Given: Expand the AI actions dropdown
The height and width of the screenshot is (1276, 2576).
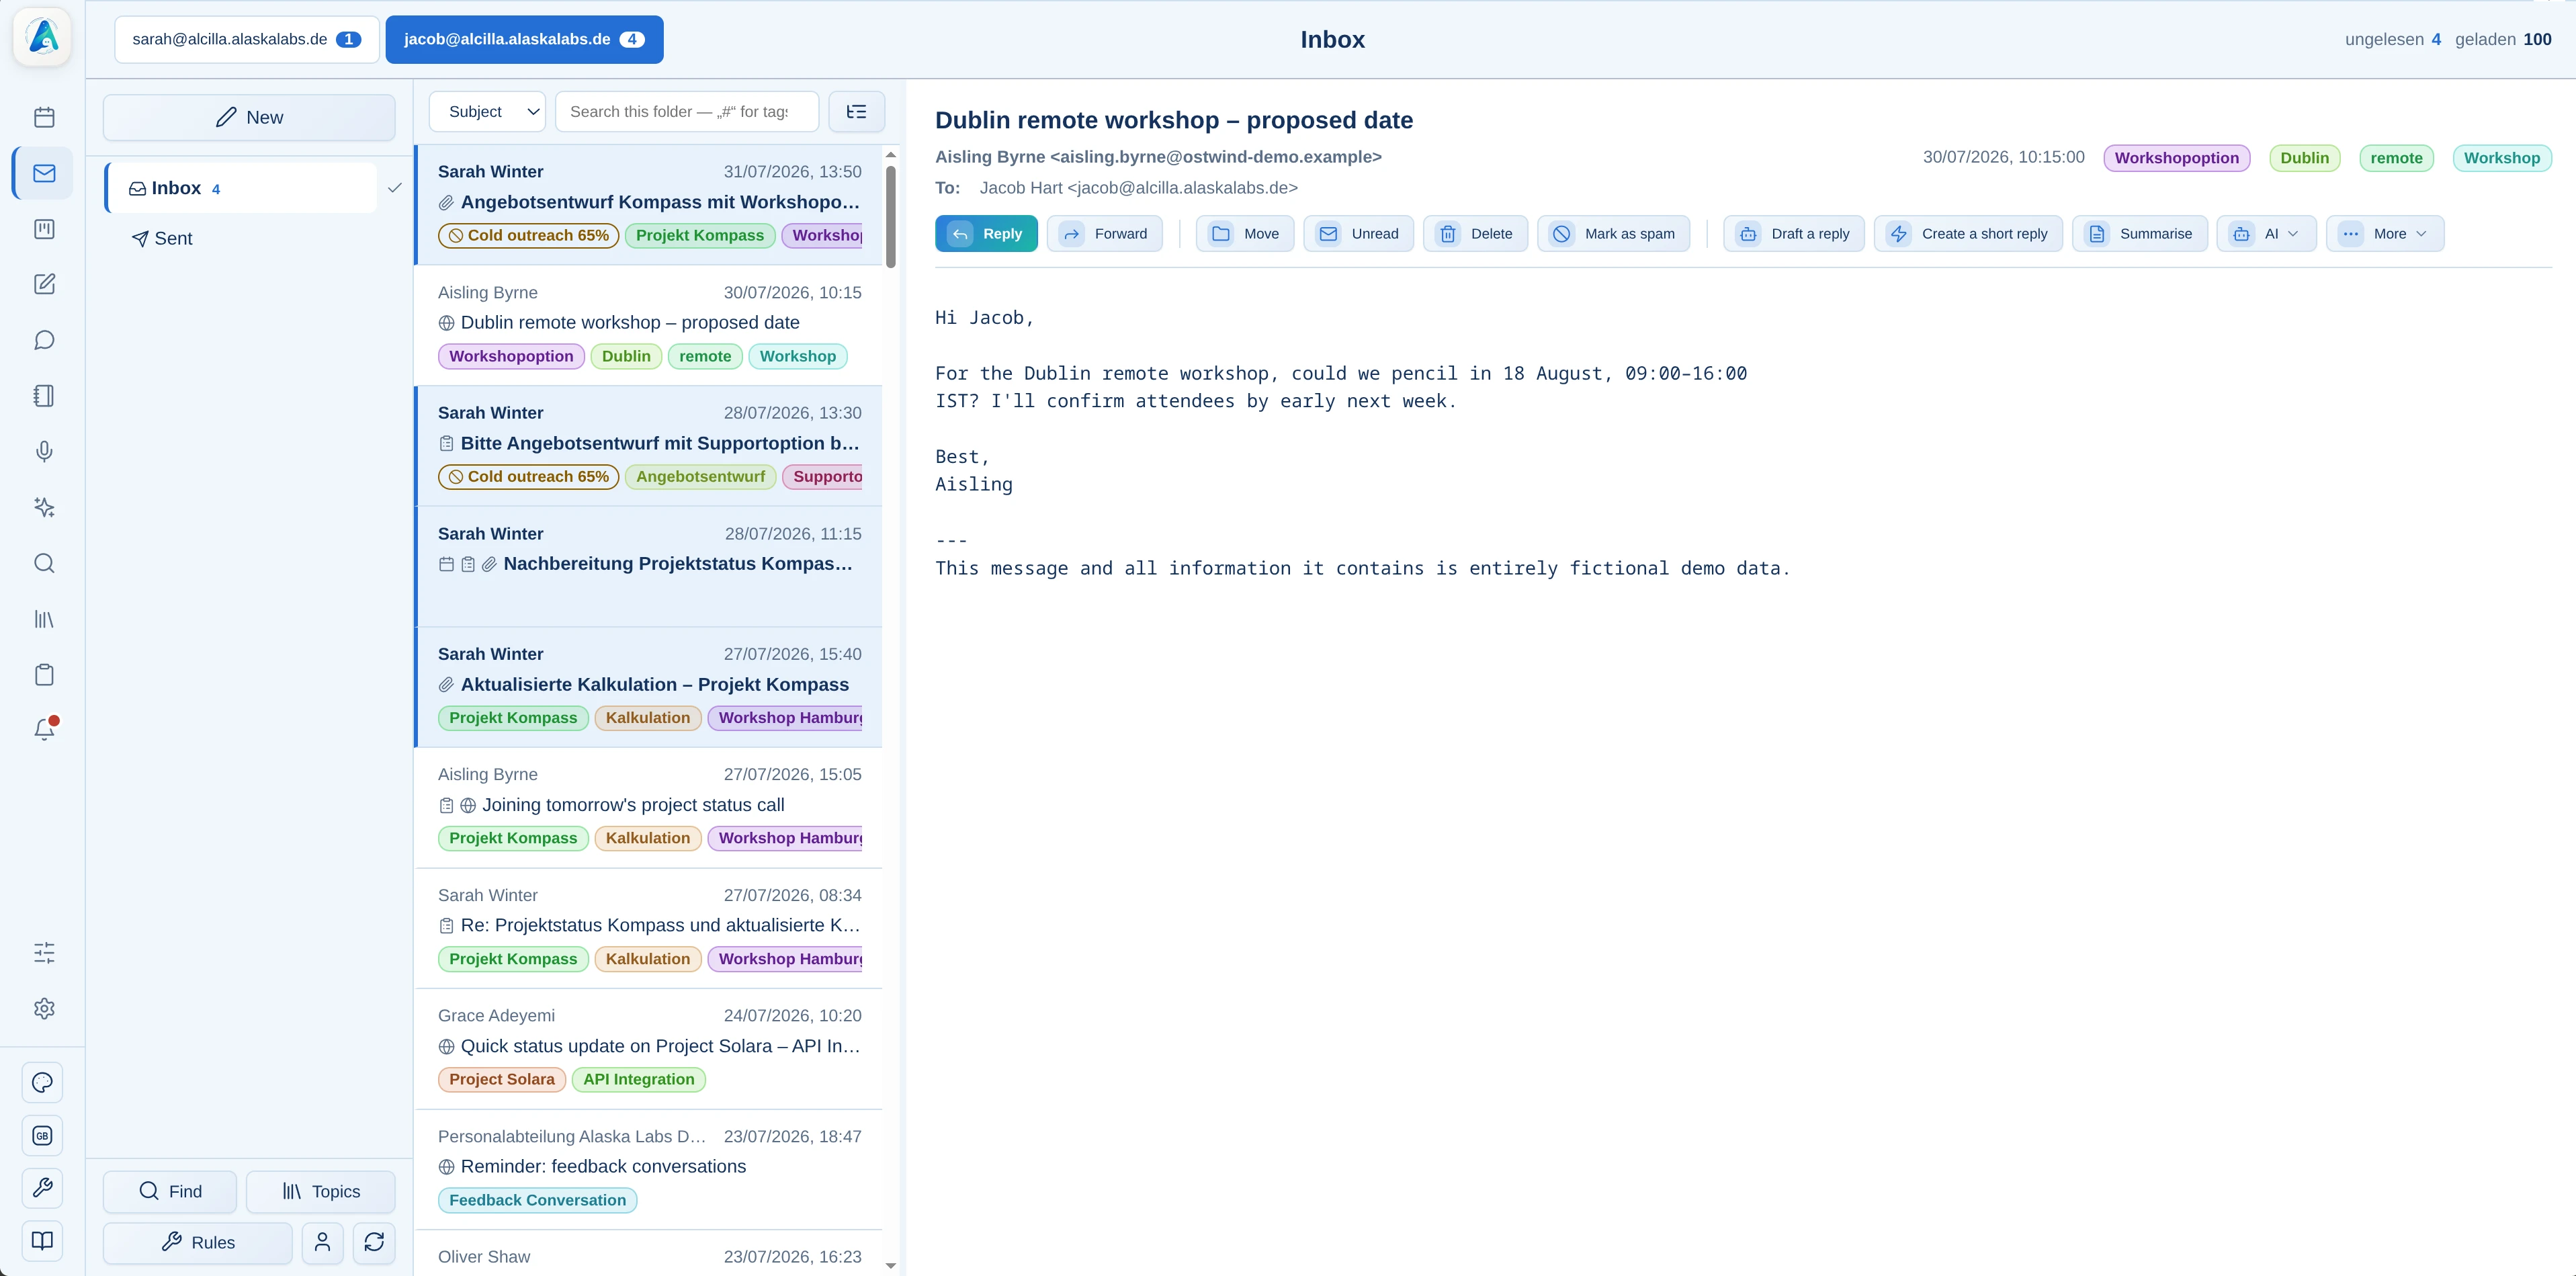Looking at the screenshot, I should [x=2266, y=234].
